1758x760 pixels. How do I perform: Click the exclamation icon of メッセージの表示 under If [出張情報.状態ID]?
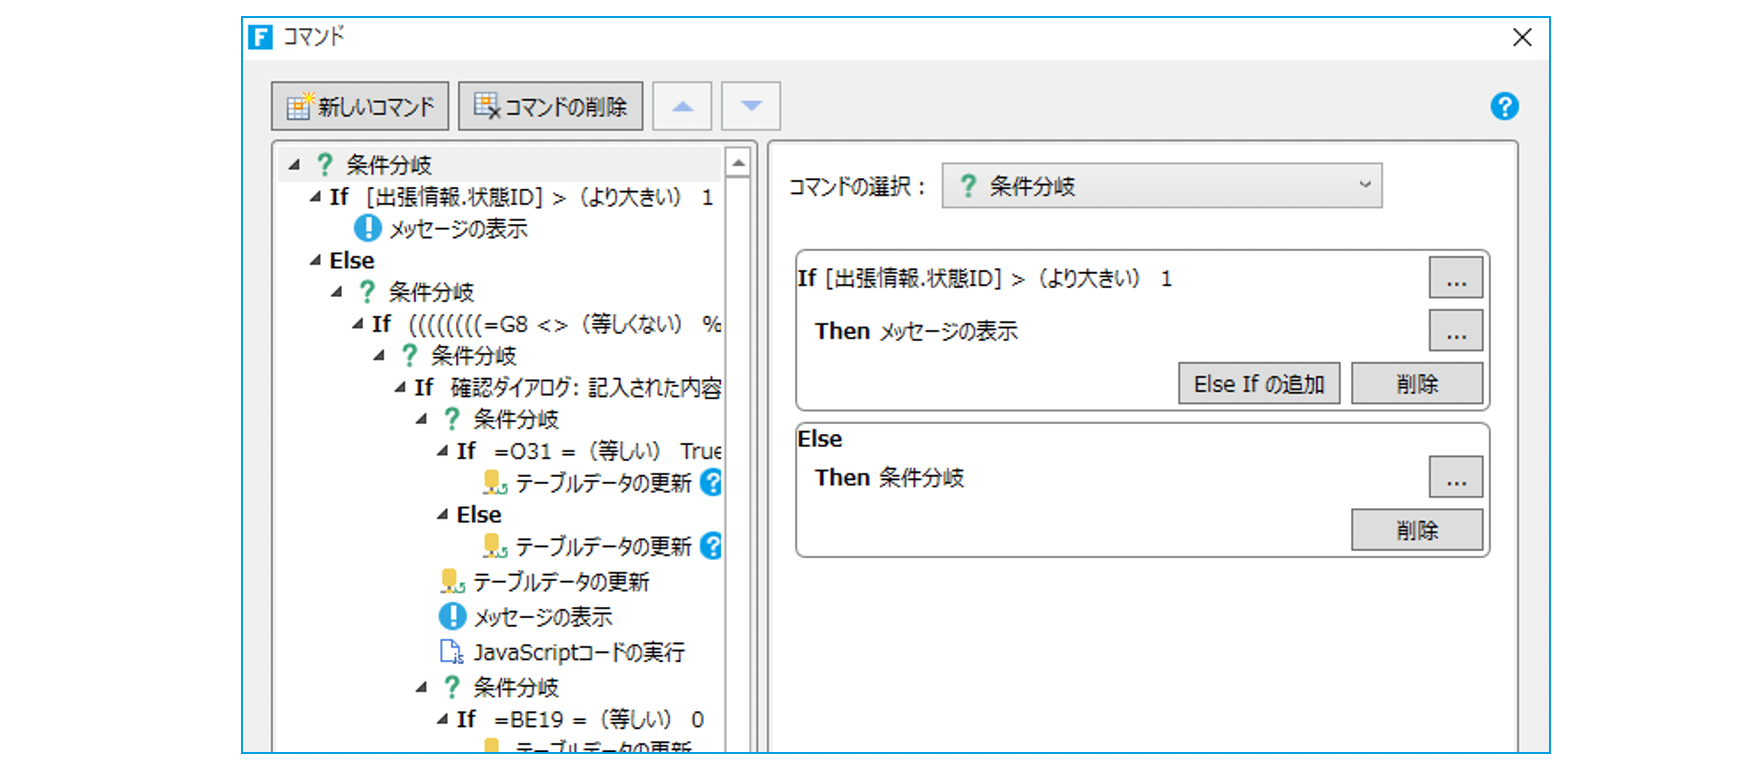pos(368,228)
